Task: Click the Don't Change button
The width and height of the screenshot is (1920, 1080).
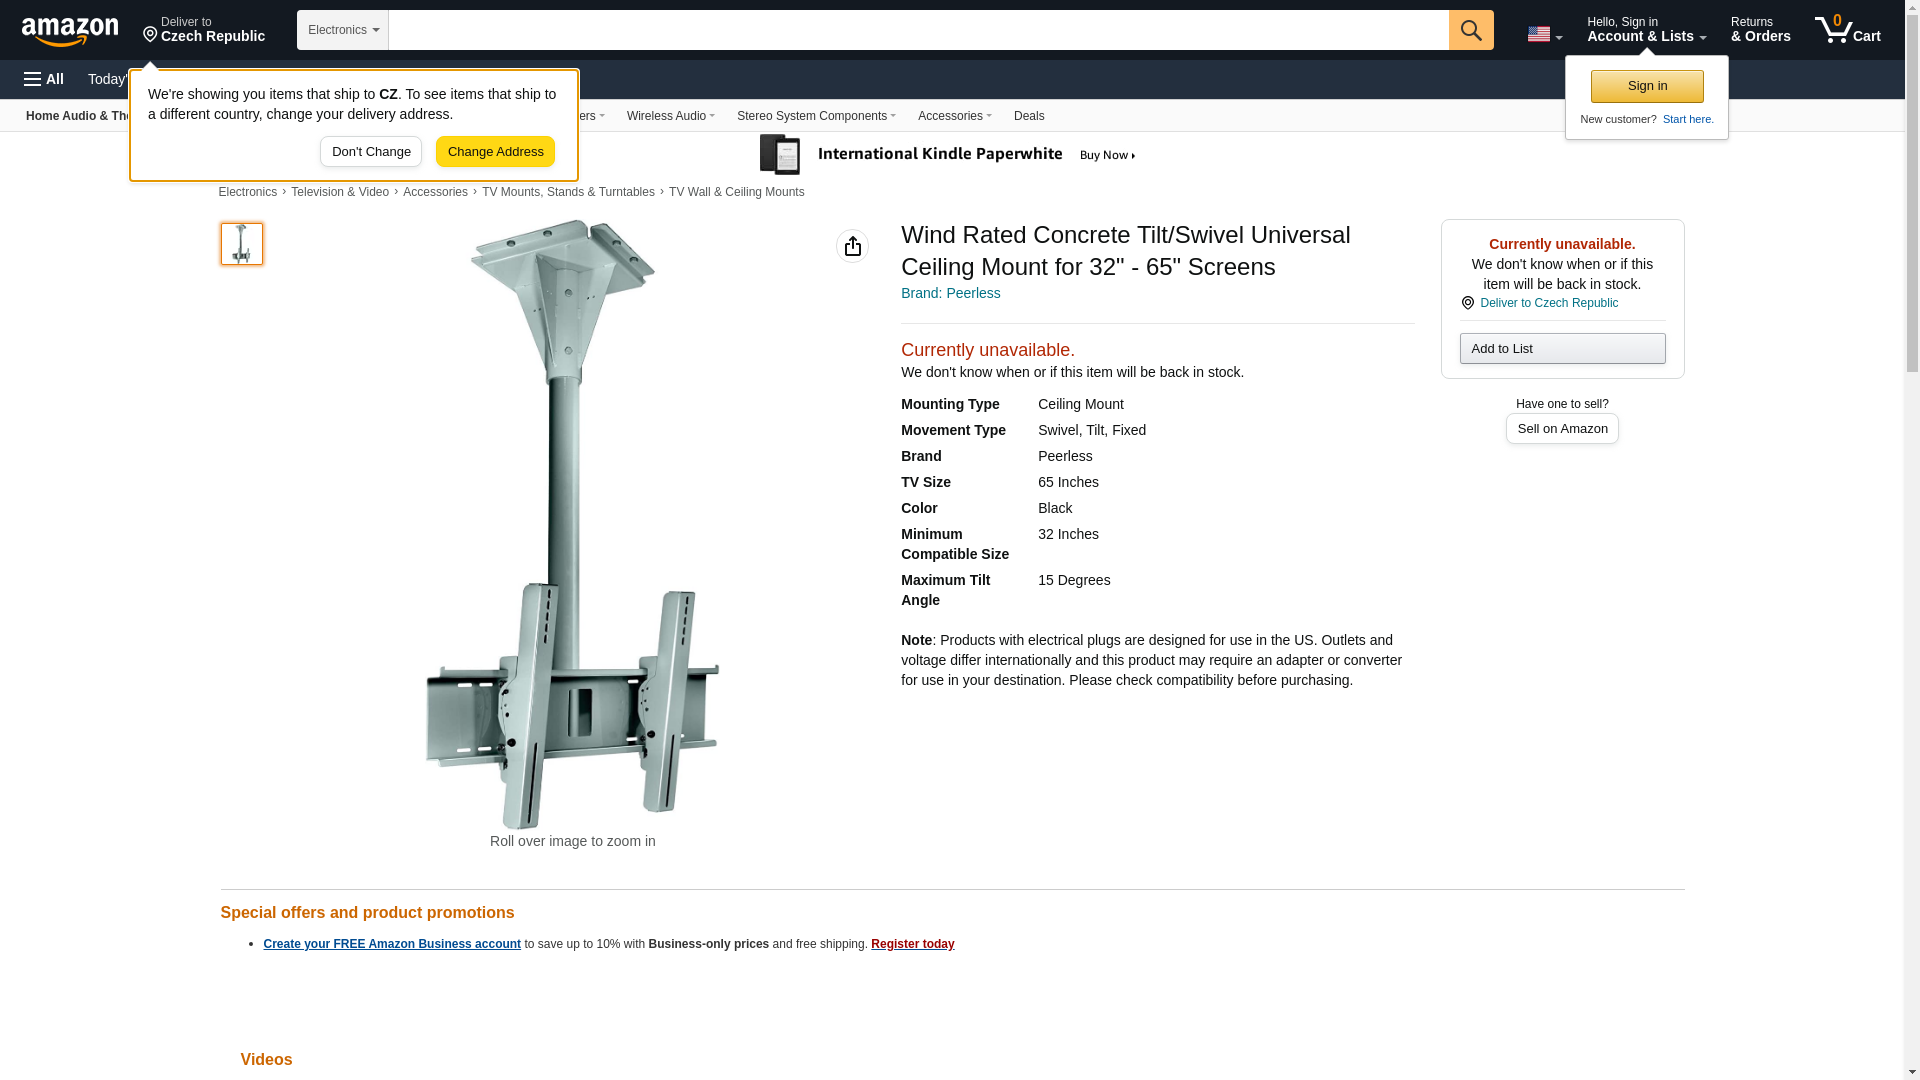Action: pos(371,152)
